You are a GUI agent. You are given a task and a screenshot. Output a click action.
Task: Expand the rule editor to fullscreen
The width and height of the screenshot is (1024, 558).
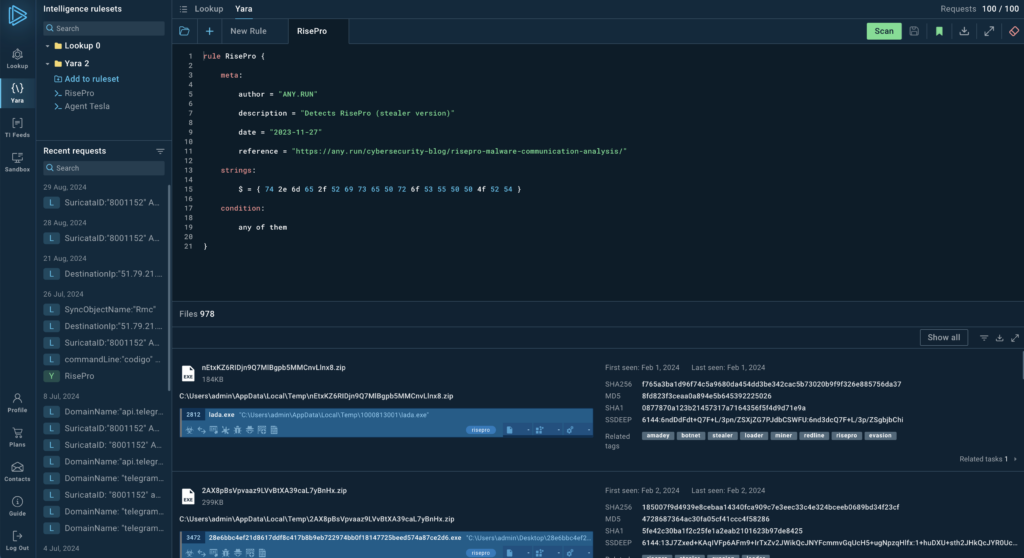coord(989,31)
